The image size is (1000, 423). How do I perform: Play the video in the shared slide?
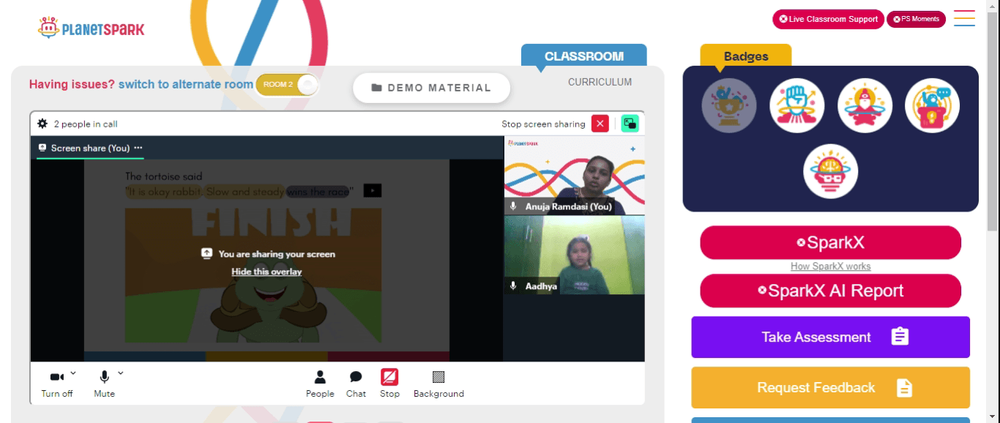pyautogui.click(x=372, y=190)
